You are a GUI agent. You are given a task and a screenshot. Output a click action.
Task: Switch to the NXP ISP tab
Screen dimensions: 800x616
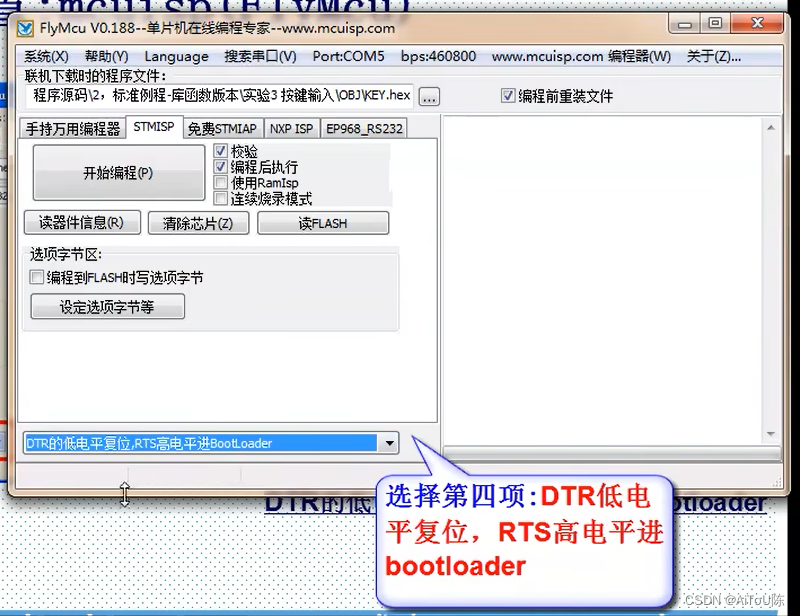[291, 129]
